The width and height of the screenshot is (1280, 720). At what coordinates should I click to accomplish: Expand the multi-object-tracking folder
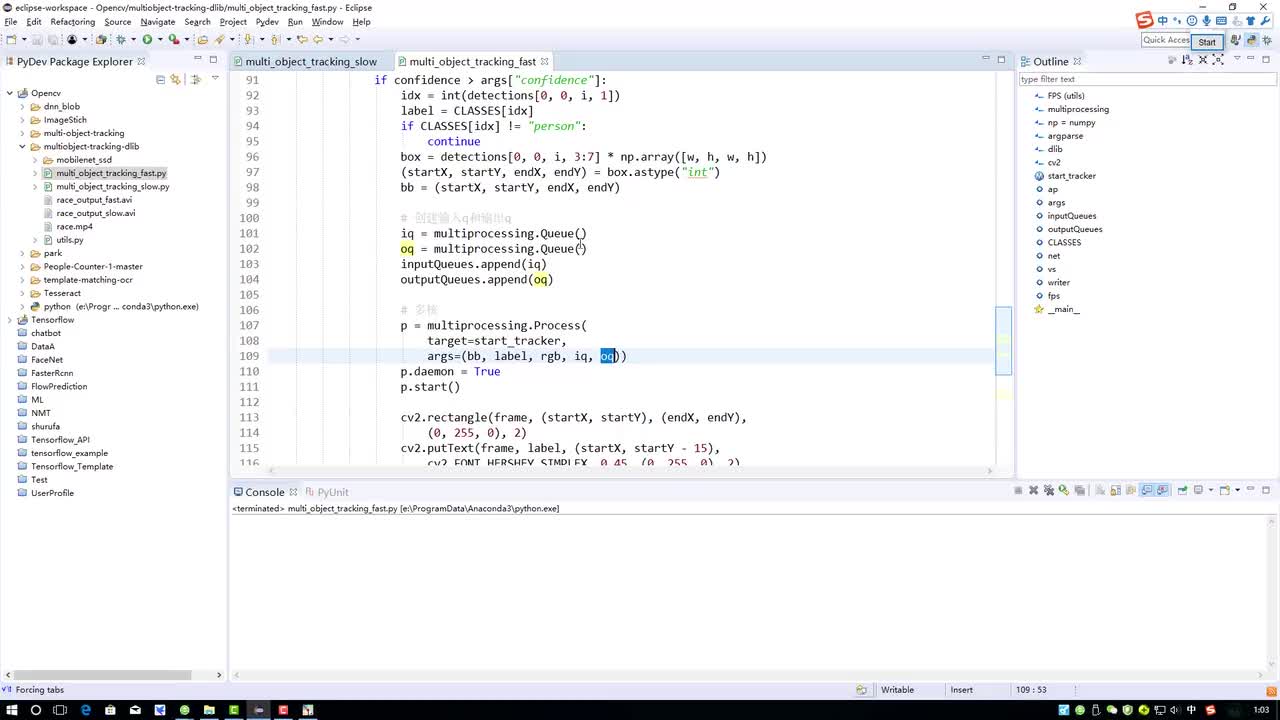pyautogui.click(x=22, y=133)
